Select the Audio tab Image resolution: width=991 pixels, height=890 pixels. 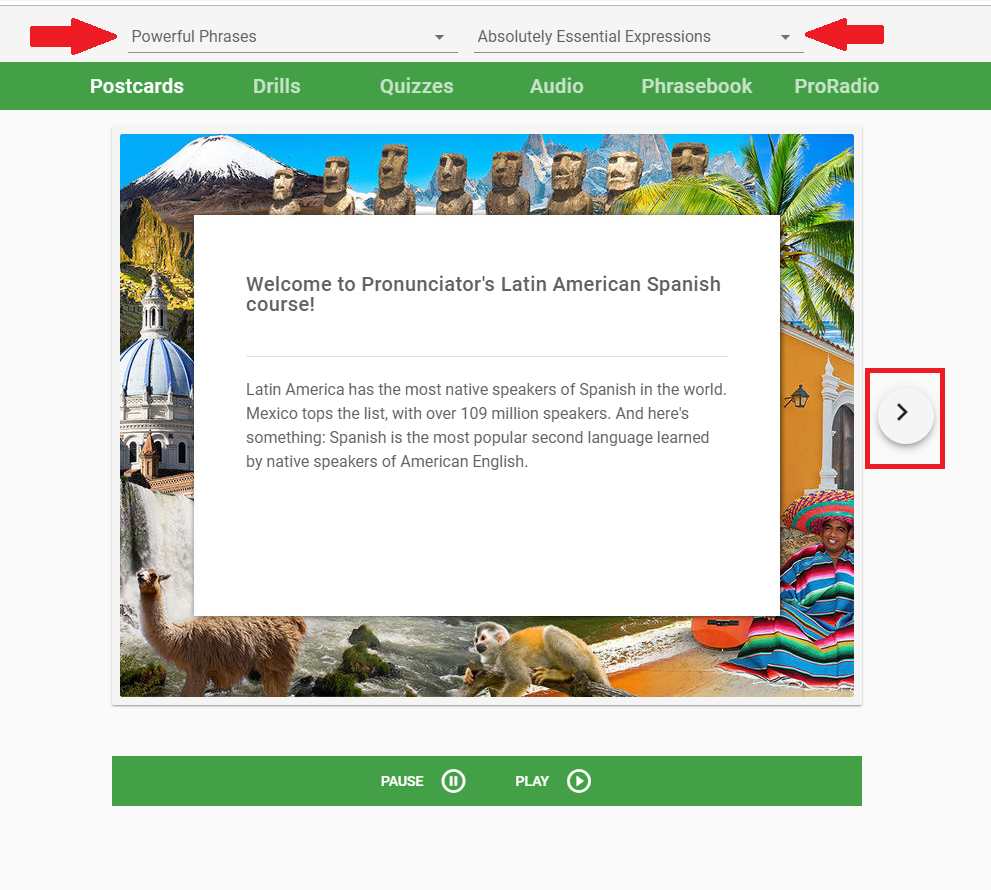(x=557, y=86)
